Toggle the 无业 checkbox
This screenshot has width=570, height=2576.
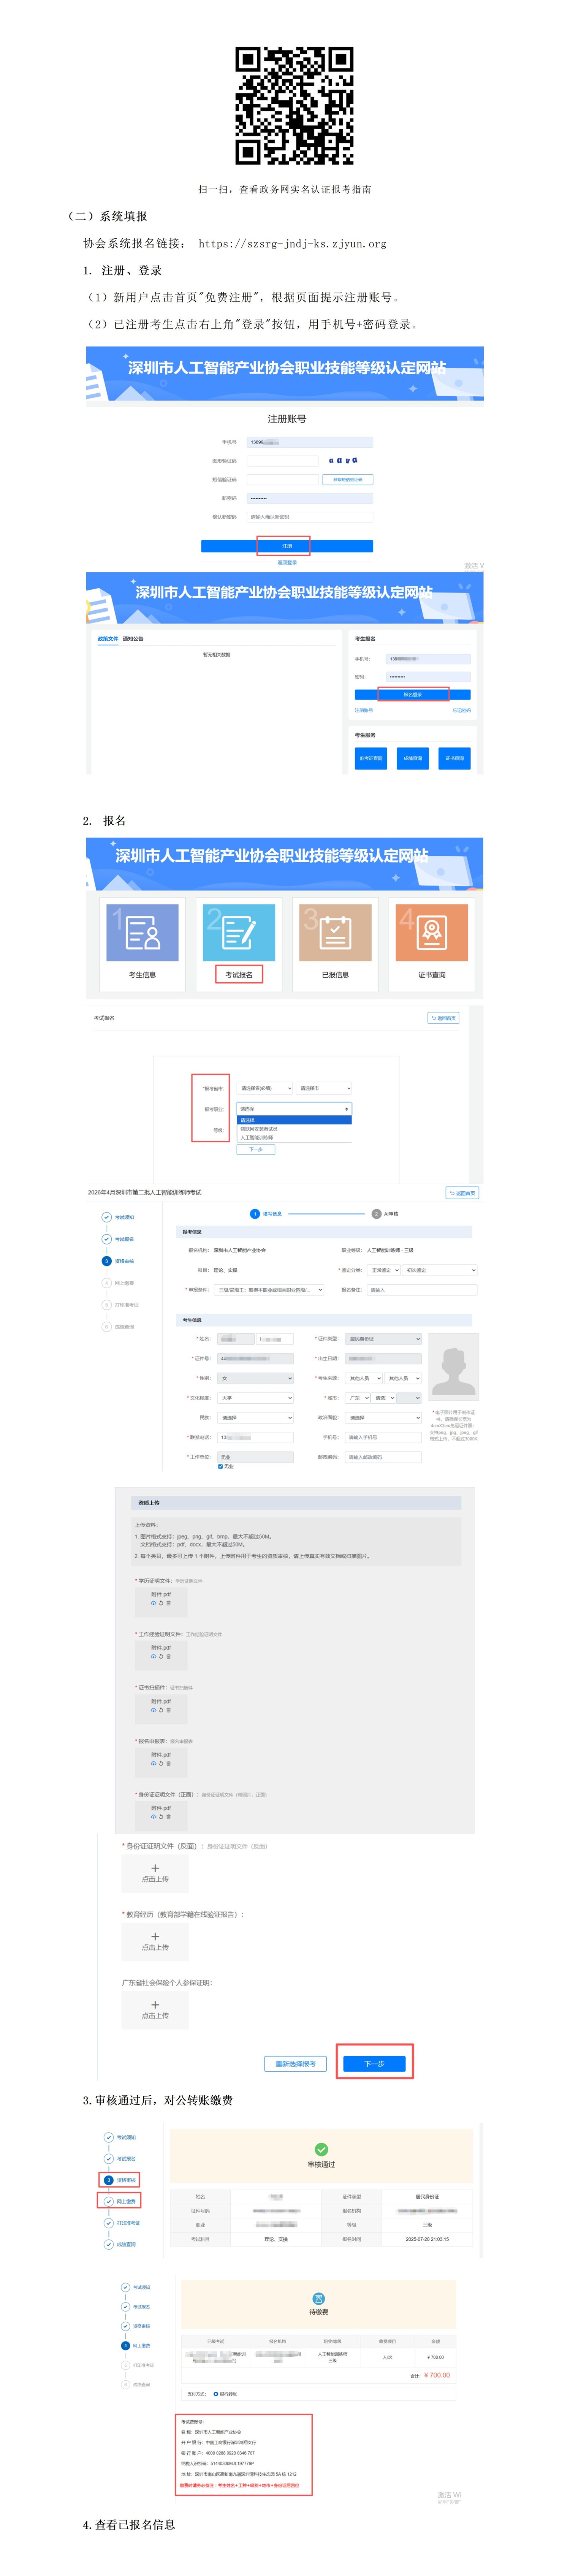[221, 1467]
